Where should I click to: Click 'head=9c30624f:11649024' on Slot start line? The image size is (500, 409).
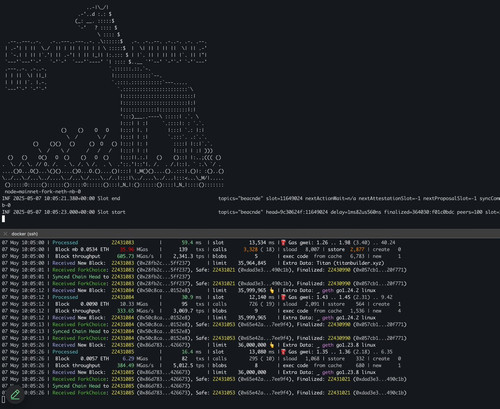296,212
